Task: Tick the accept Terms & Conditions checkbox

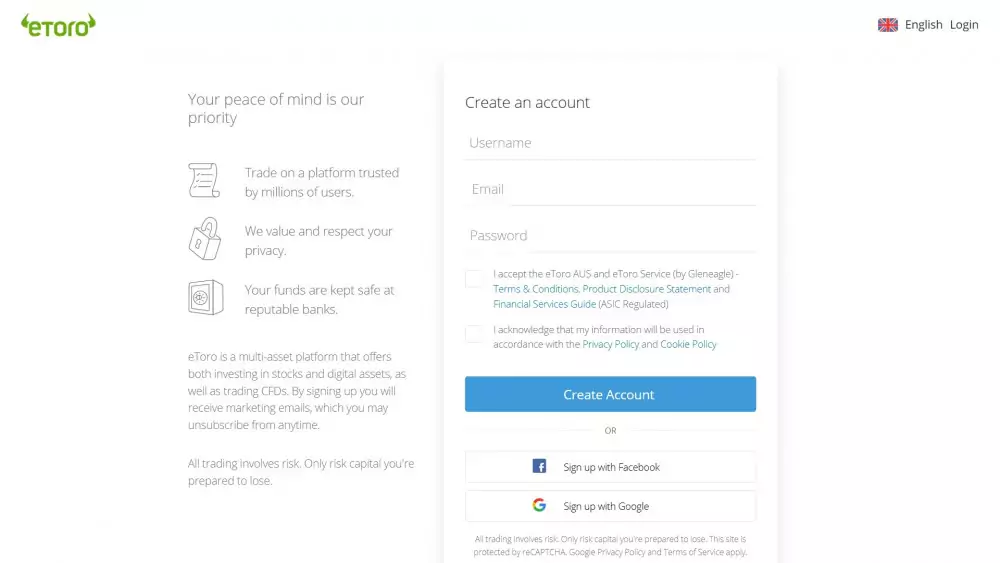Action: (474, 279)
